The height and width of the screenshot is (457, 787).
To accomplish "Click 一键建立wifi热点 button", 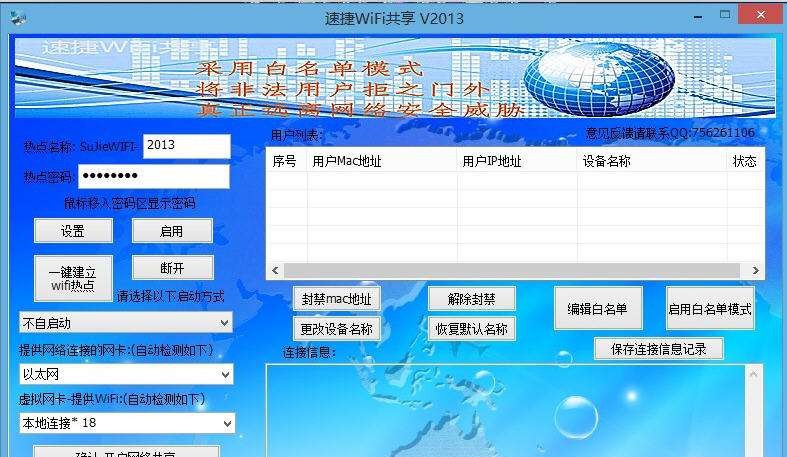I will (x=73, y=278).
